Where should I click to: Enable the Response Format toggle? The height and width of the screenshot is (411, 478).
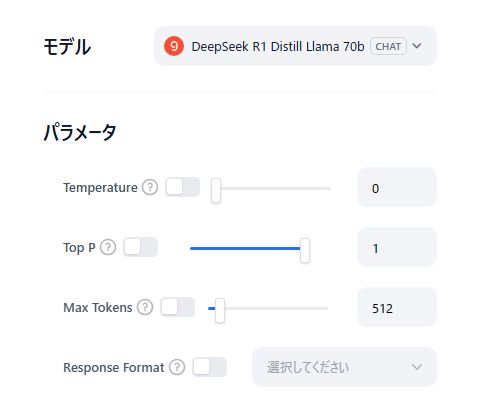click(209, 367)
